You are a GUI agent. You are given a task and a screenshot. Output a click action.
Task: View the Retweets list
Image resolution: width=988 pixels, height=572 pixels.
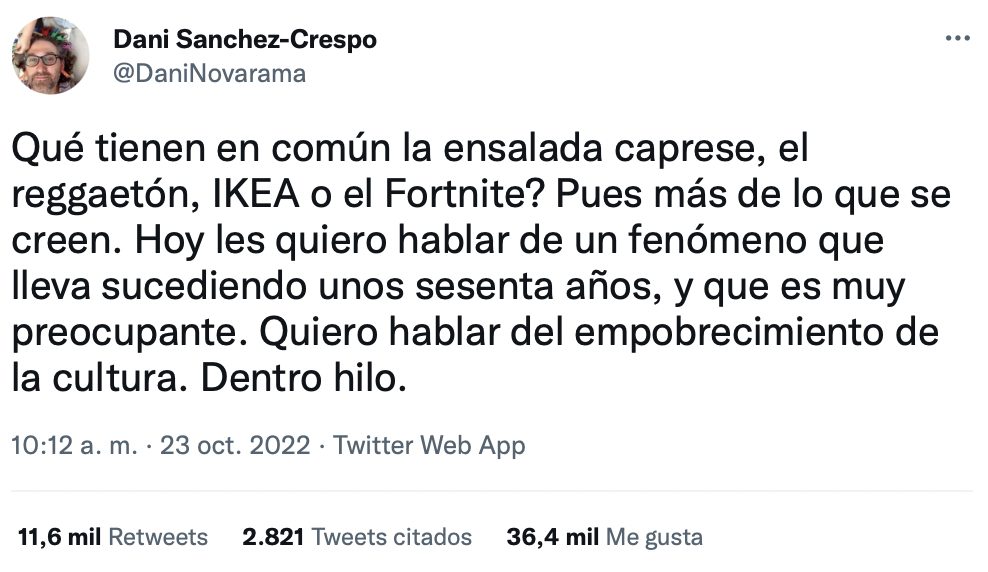point(157,537)
